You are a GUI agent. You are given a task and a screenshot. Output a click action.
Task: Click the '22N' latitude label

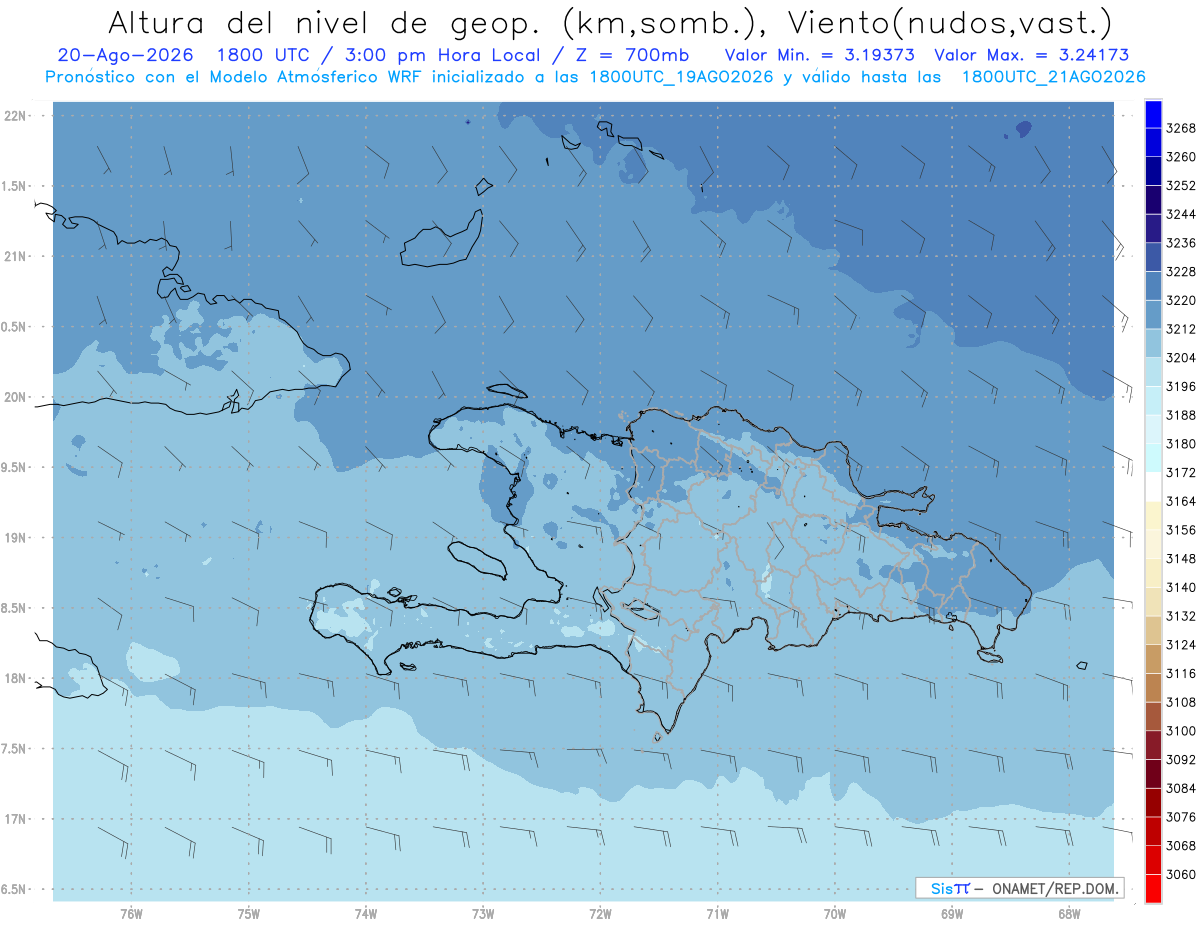coord(14,116)
